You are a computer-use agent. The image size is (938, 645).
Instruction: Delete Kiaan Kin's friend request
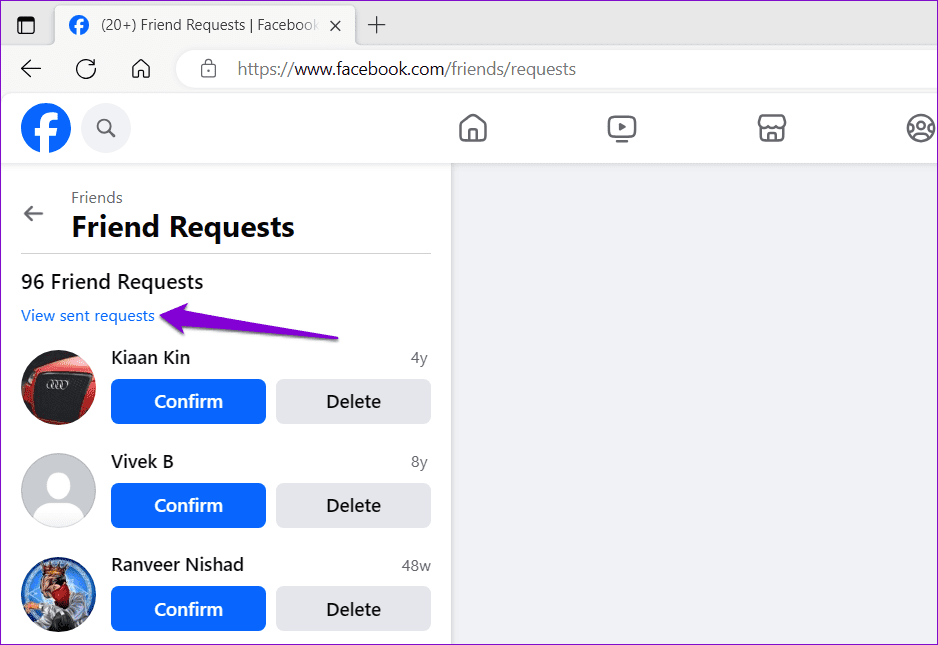pyautogui.click(x=353, y=402)
